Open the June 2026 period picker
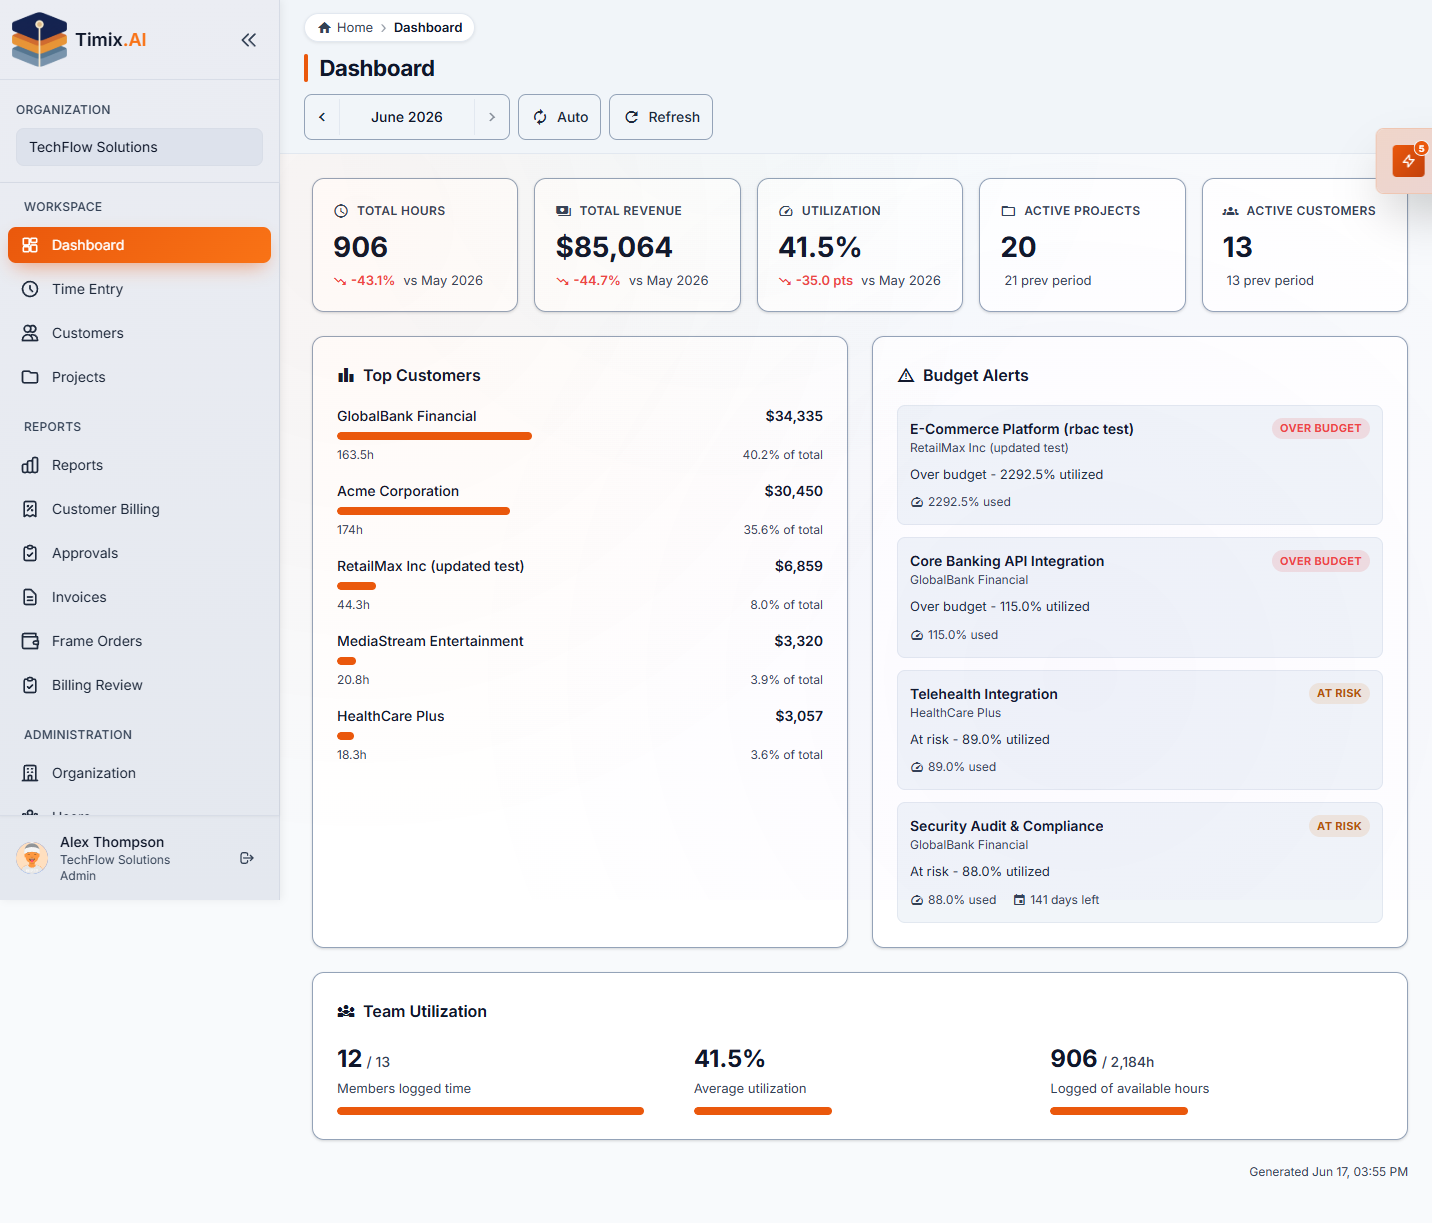The width and height of the screenshot is (1432, 1223). [x=407, y=117]
